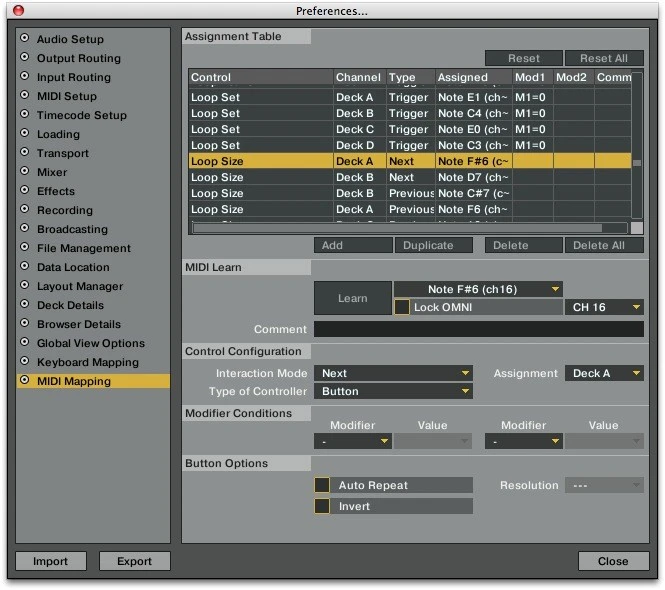Open the Interaction Mode dropdown

pos(394,373)
